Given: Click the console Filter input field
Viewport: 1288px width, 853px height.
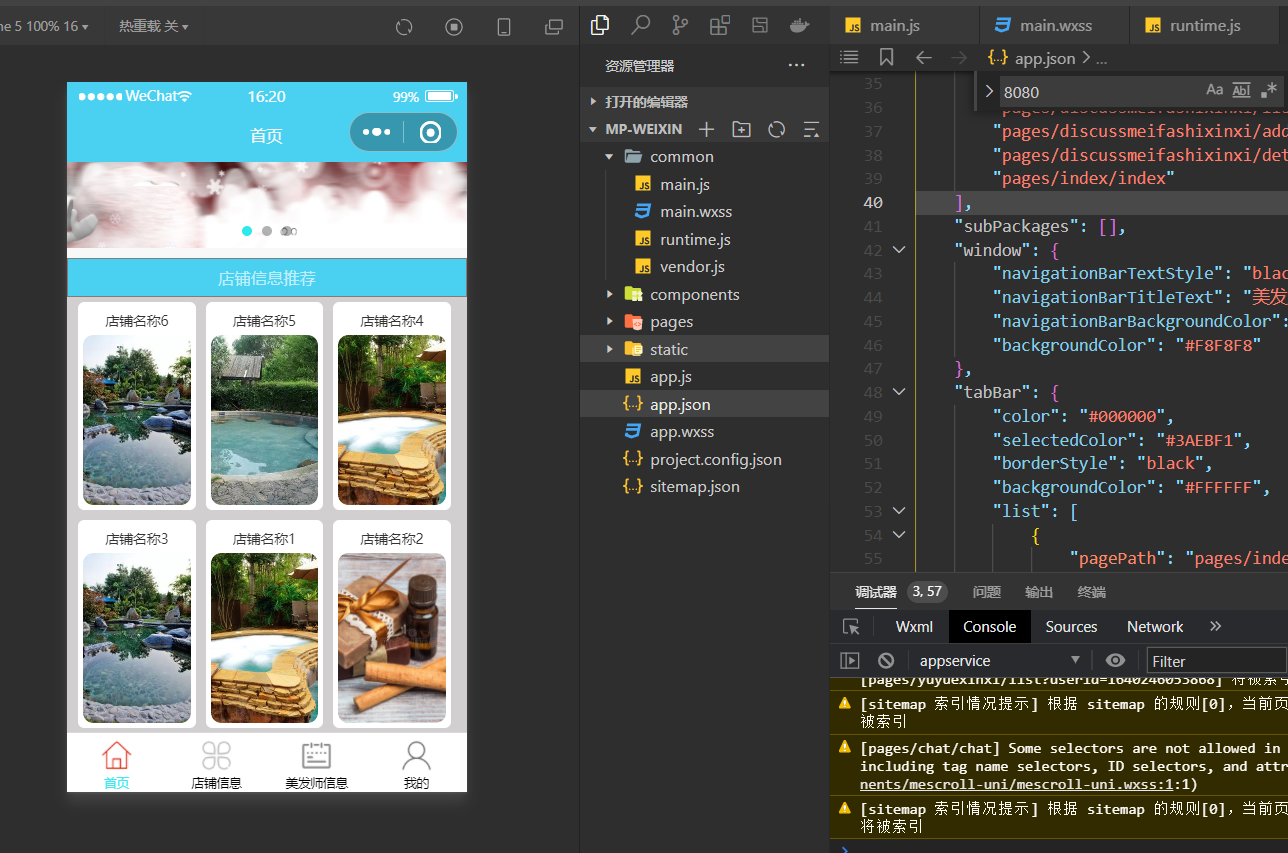Looking at the screenshot, I should 1216,661.
